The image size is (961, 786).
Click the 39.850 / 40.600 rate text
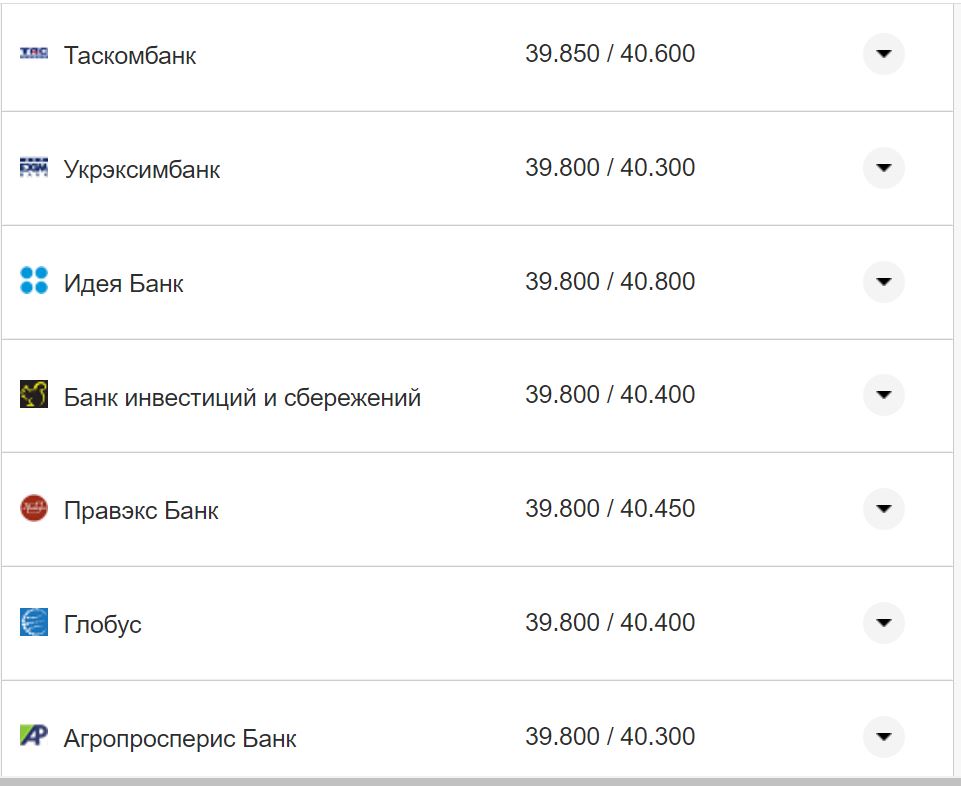point(612,54)
